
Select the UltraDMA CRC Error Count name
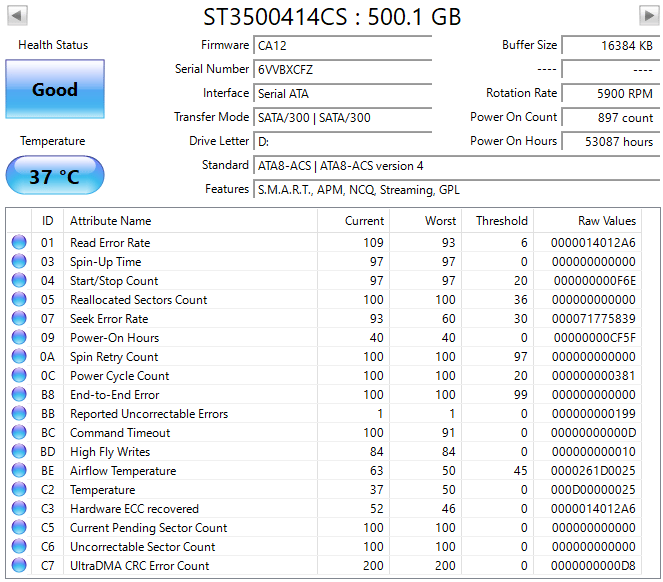tap(140, 566)
